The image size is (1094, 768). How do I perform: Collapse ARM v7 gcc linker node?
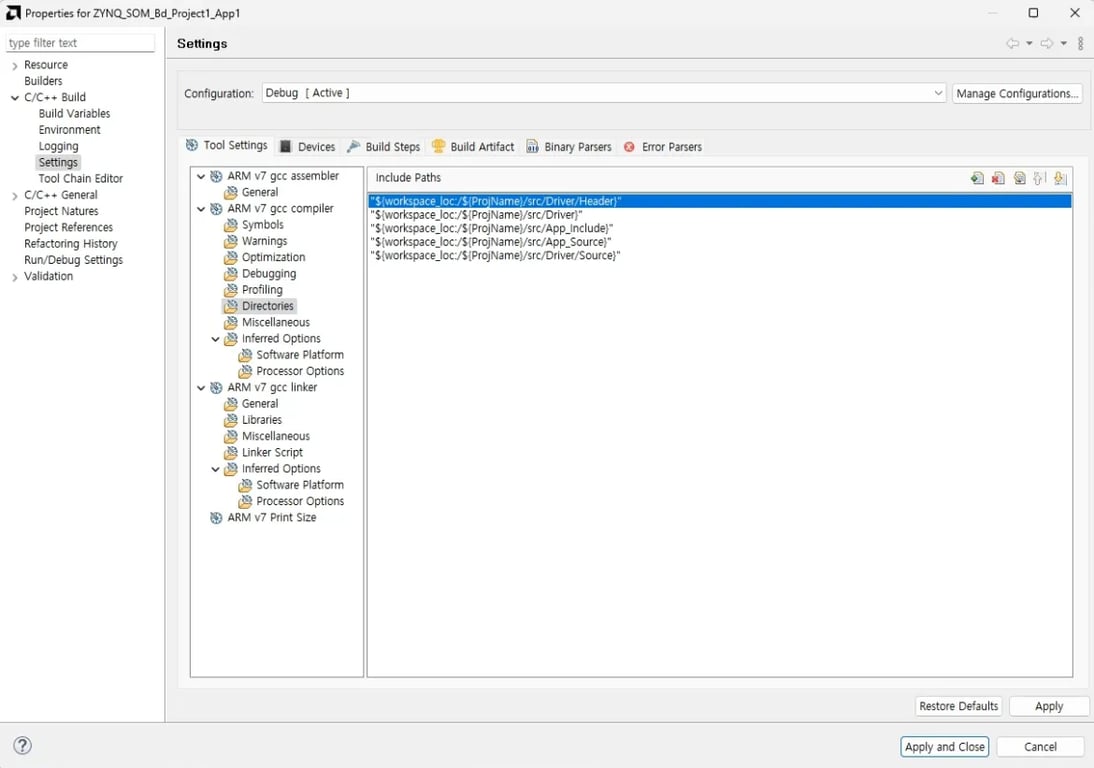(201, 388)
